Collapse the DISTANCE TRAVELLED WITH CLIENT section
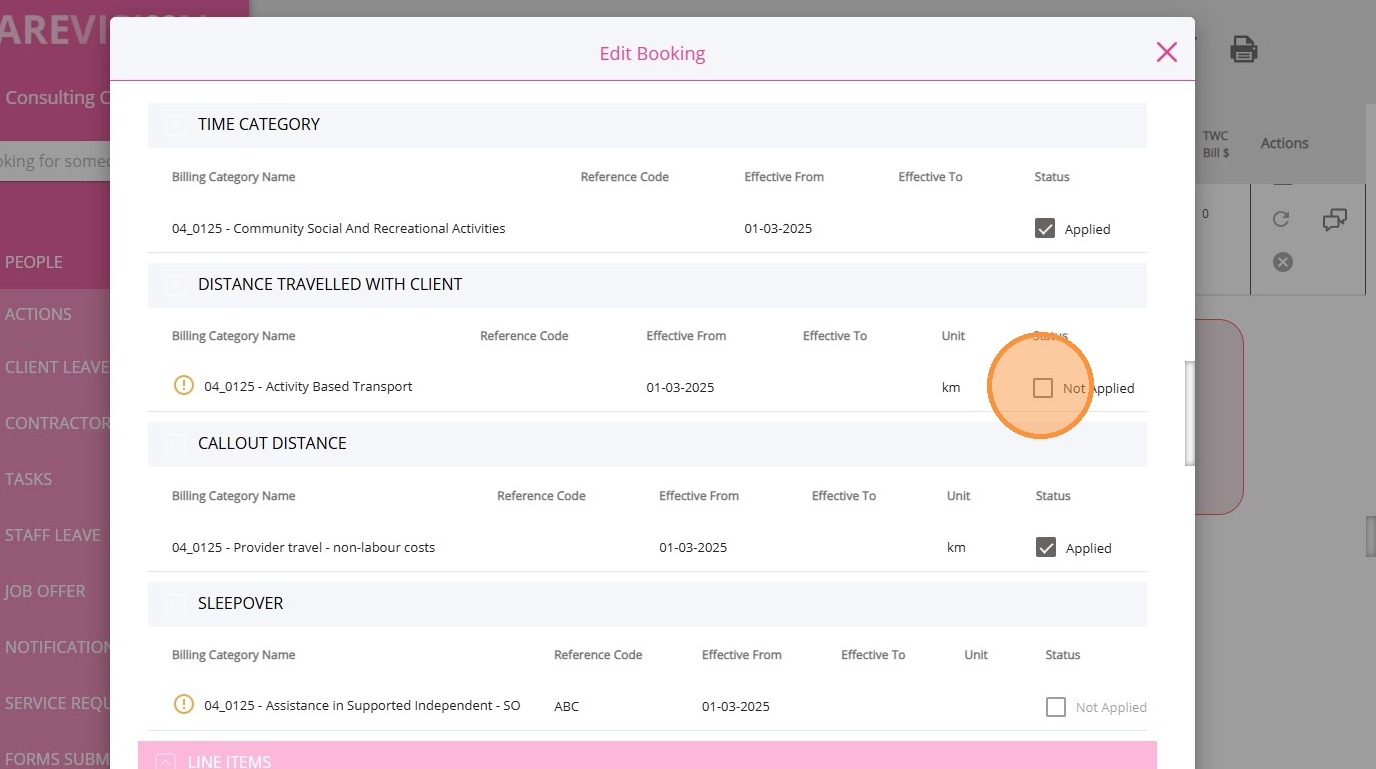 175,285
